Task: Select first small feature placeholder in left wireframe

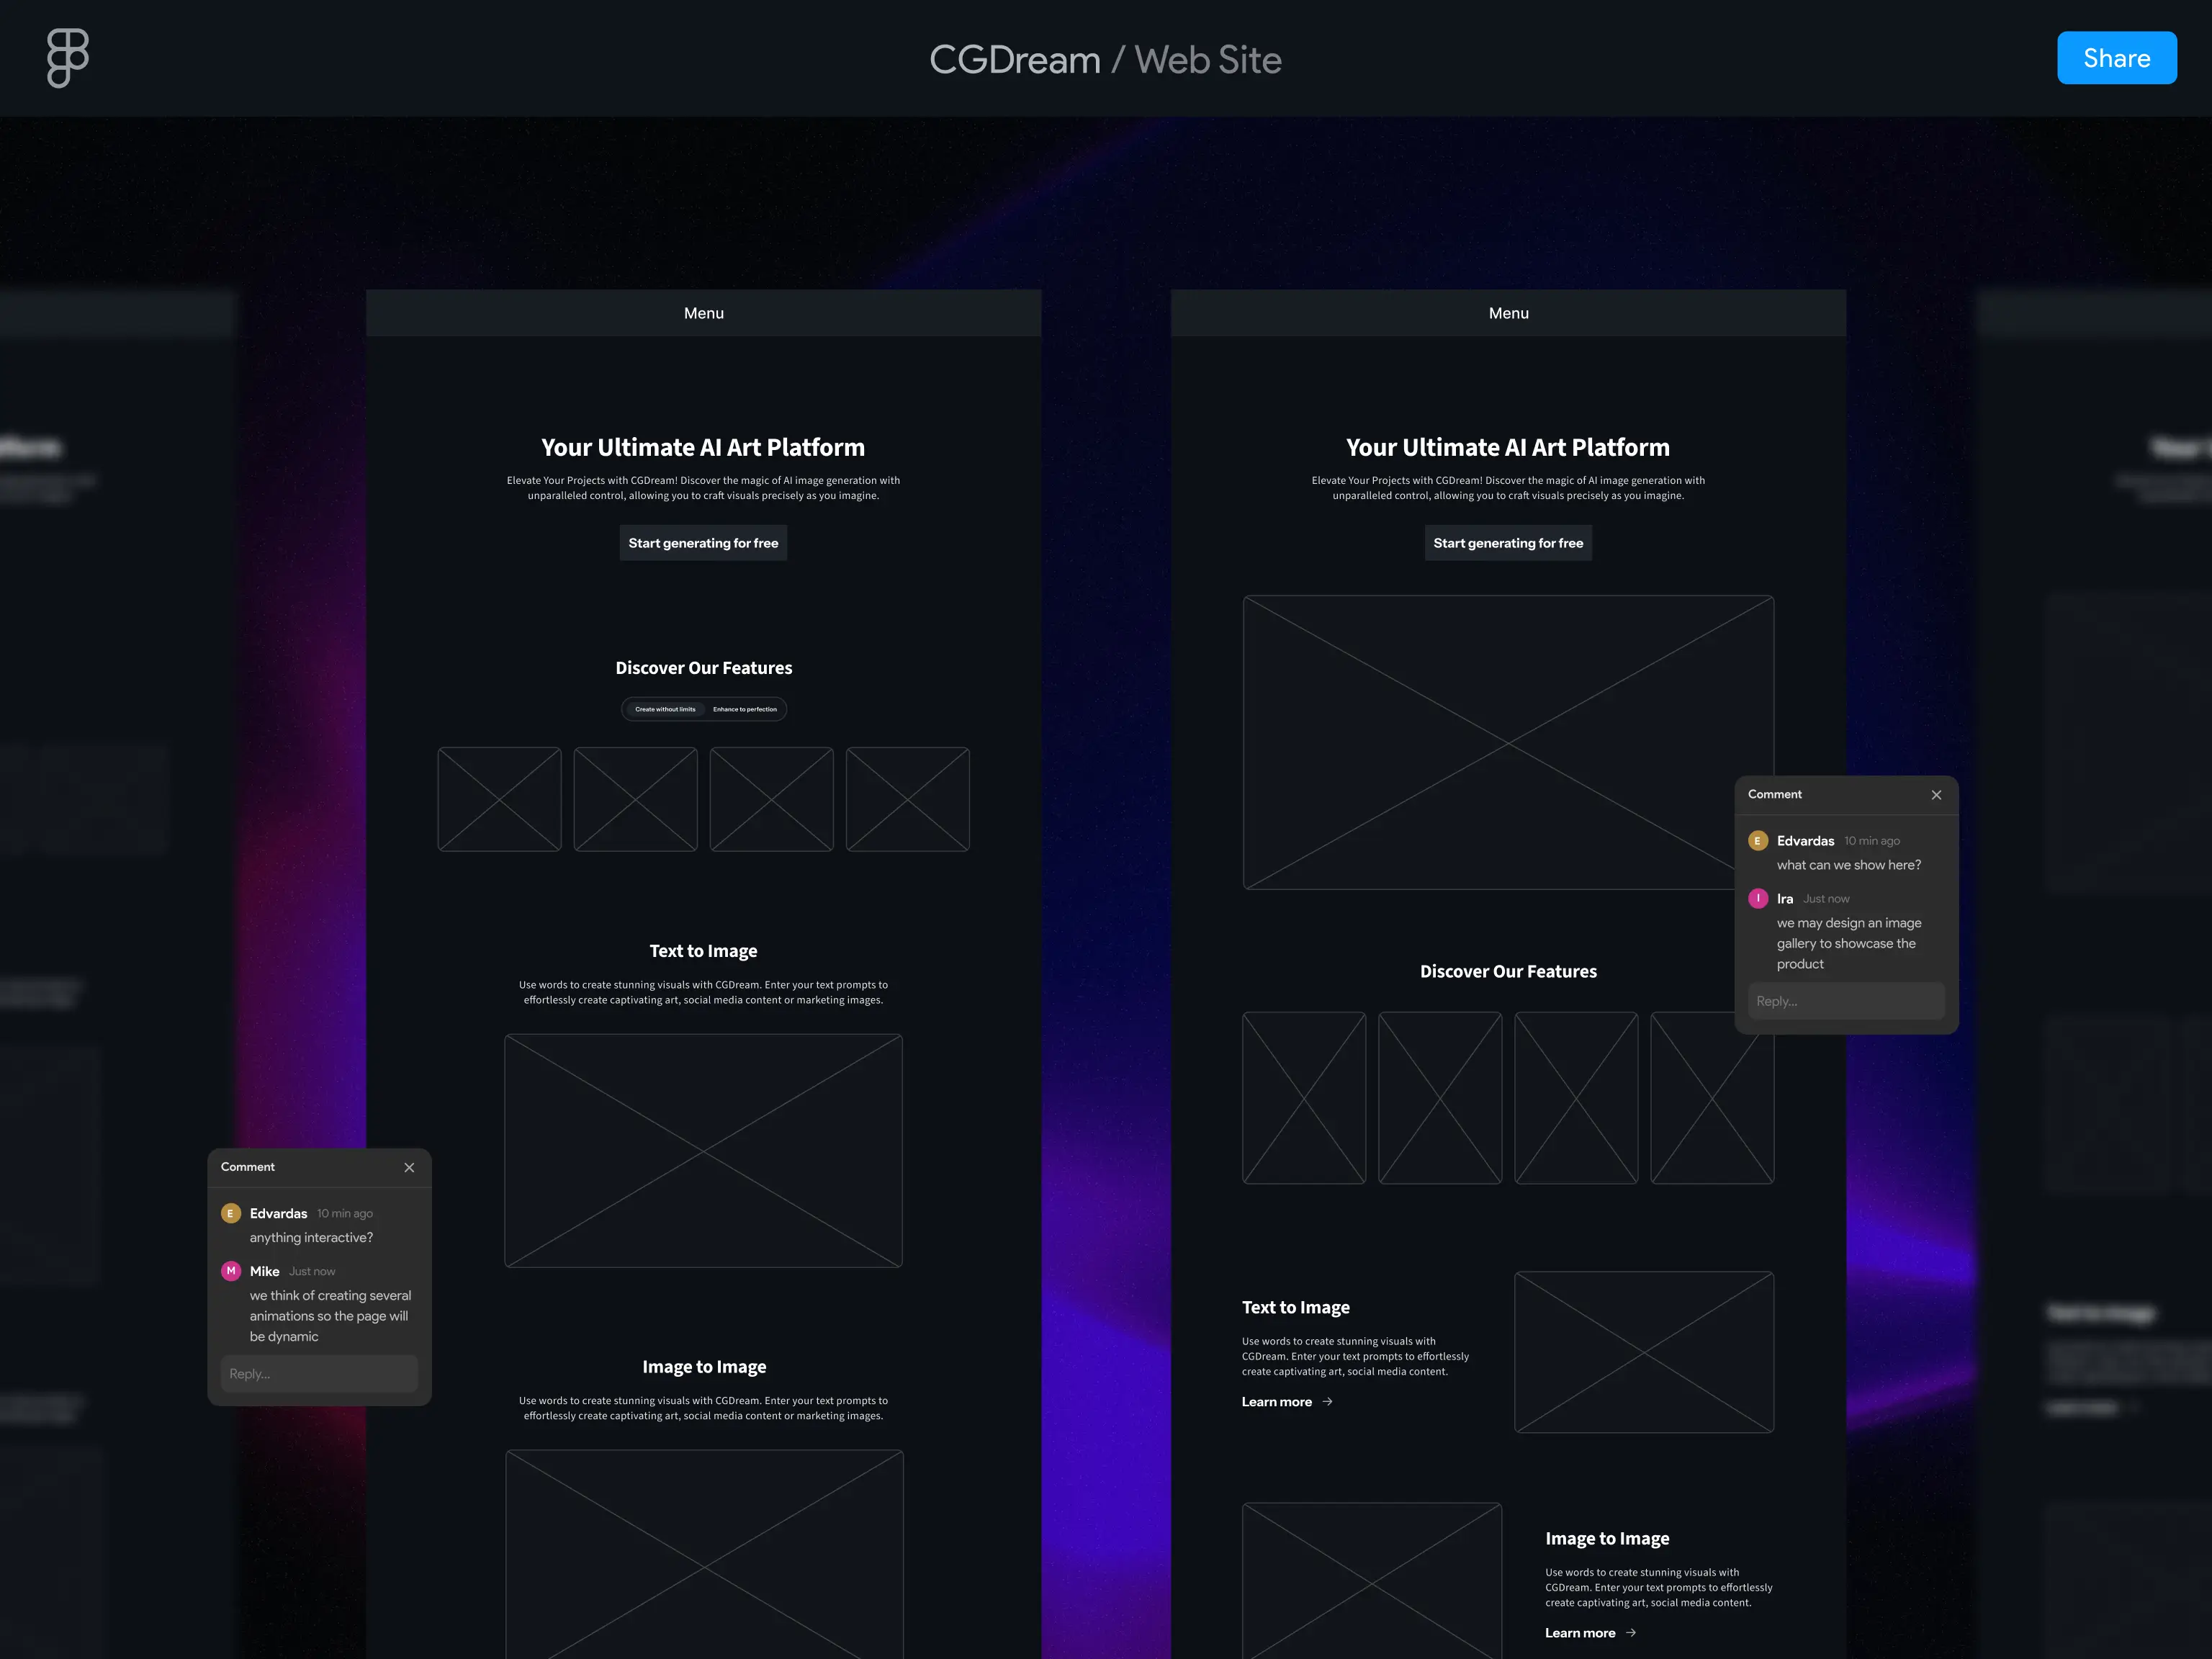Action: coord(499,800)
